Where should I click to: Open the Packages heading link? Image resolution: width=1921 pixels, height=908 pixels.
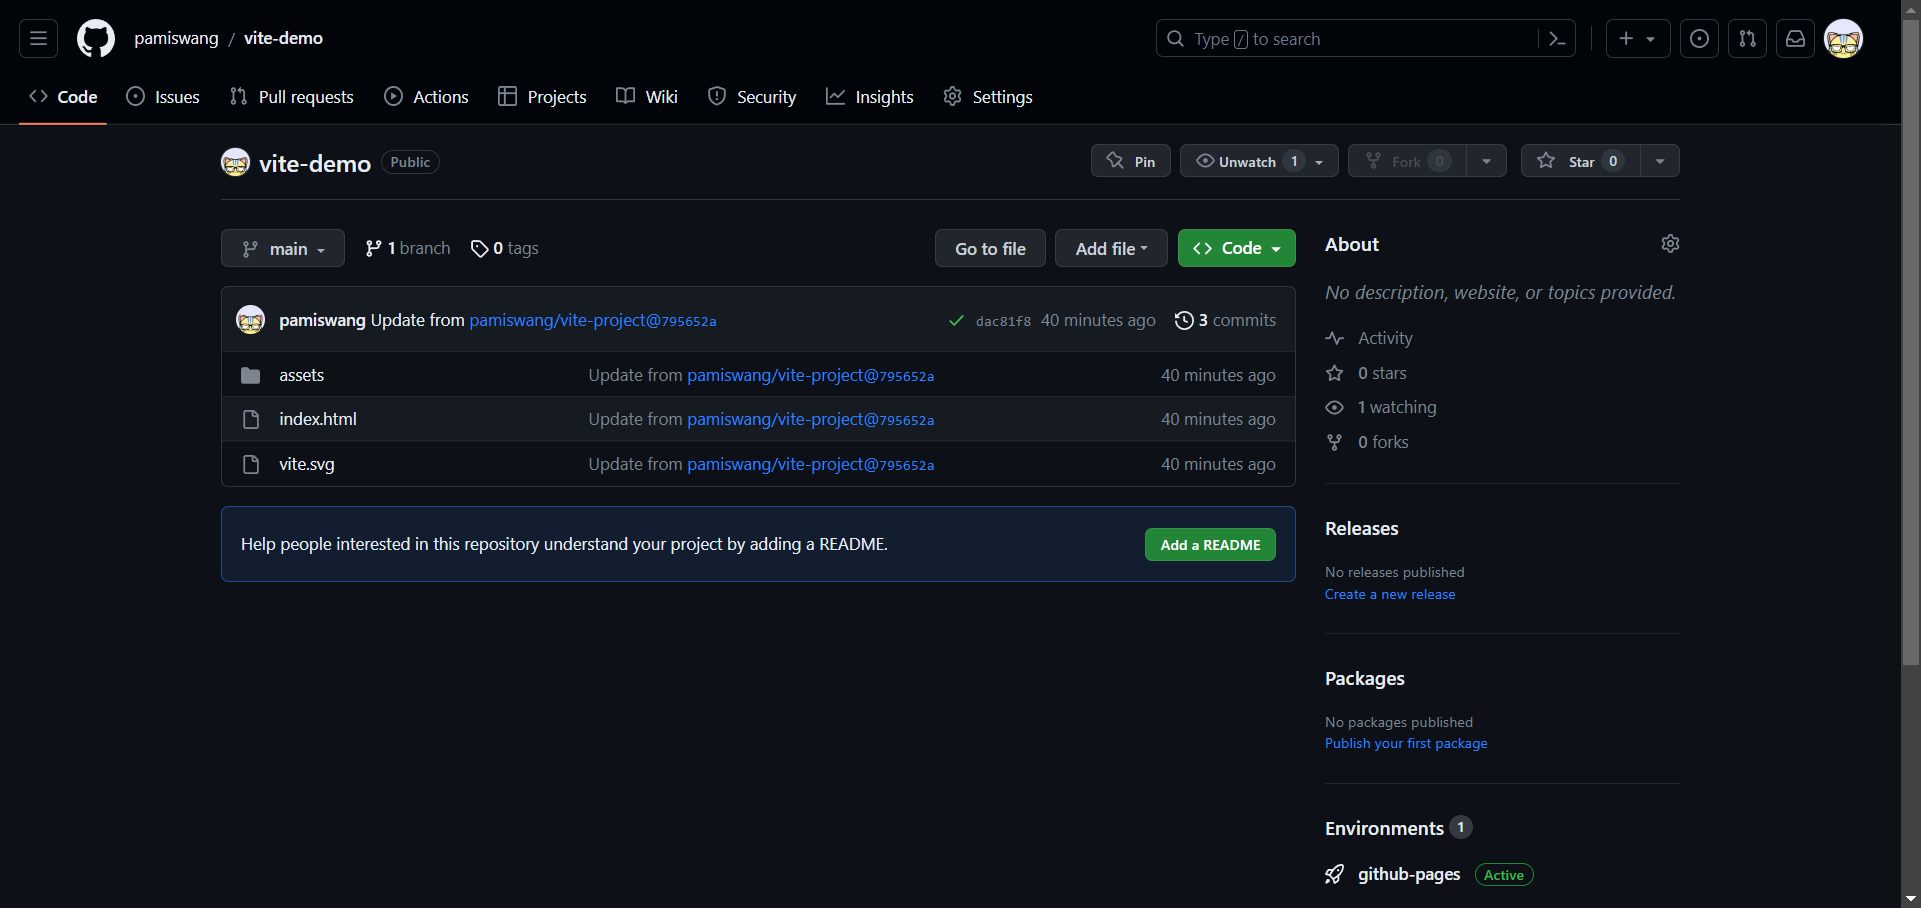click(x=1365, y=678)
